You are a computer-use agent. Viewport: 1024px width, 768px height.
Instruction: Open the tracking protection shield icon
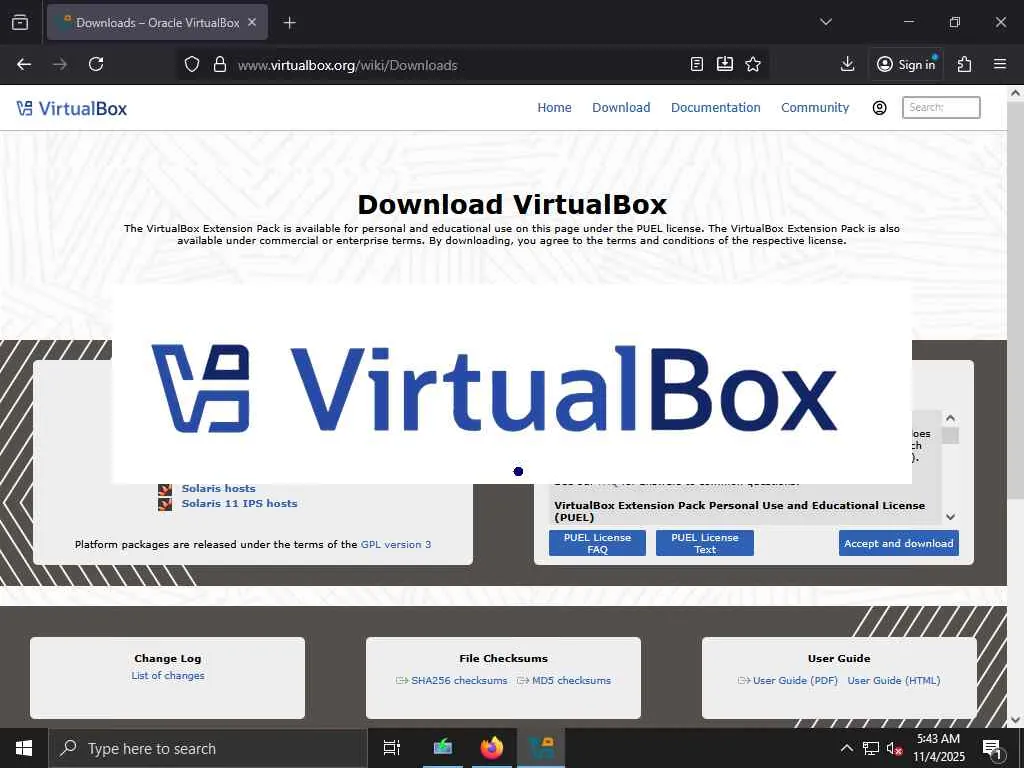coord(191,65)
